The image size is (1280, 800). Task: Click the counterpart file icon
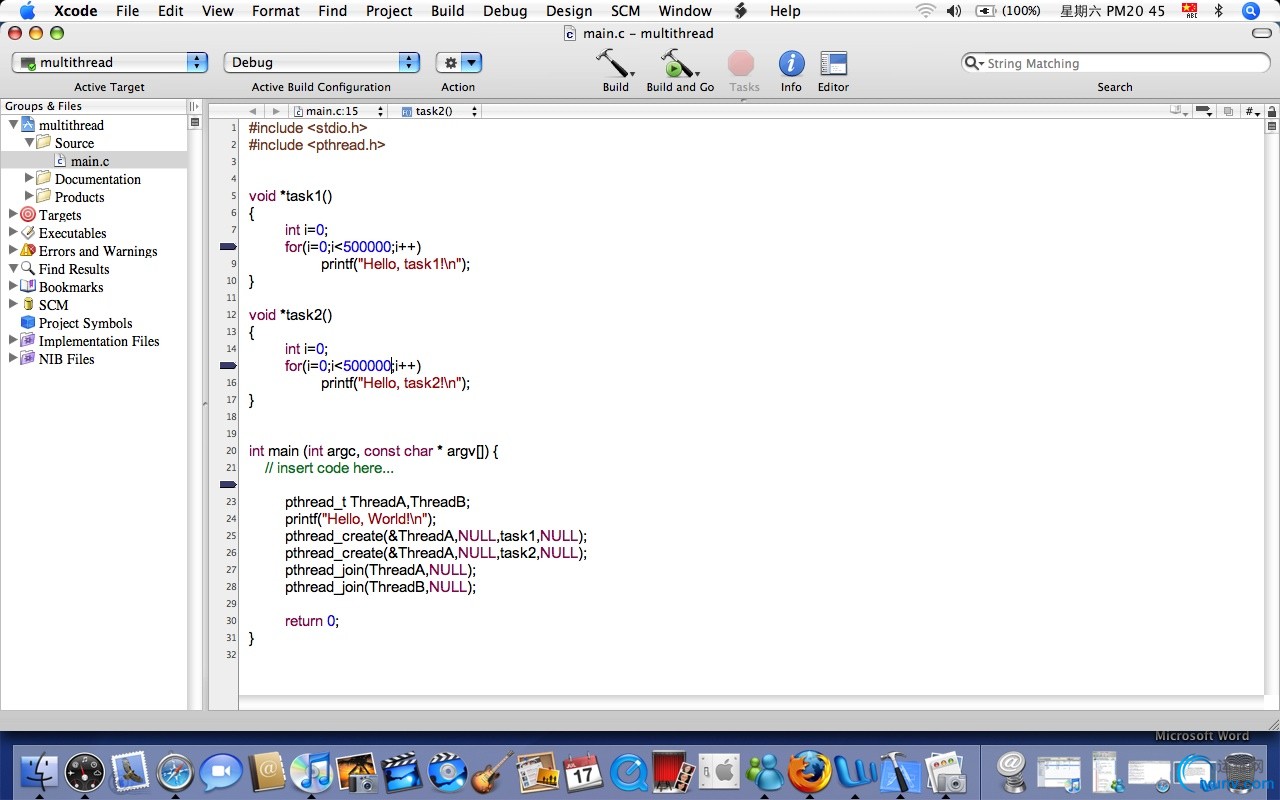tap(1228, 111)
